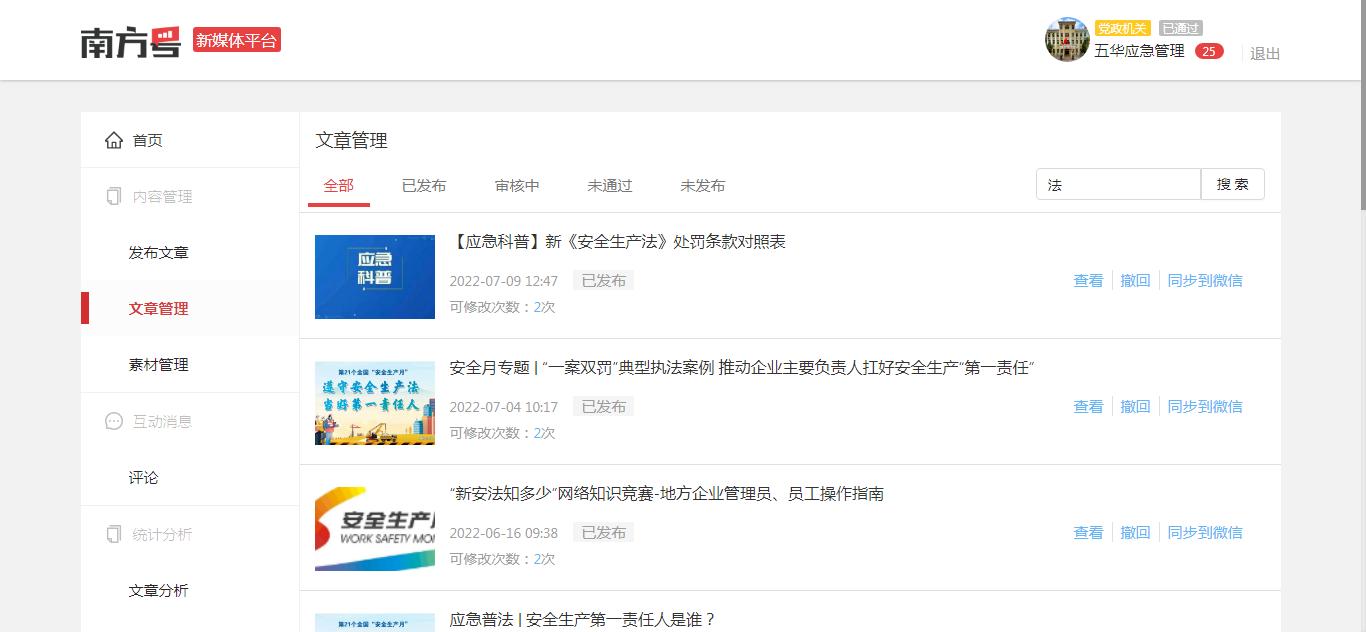Screen dimensions: 1366x632
Task: Switch to the 已发布 tab
Action: pyautogui.click(x=424, y=185)
